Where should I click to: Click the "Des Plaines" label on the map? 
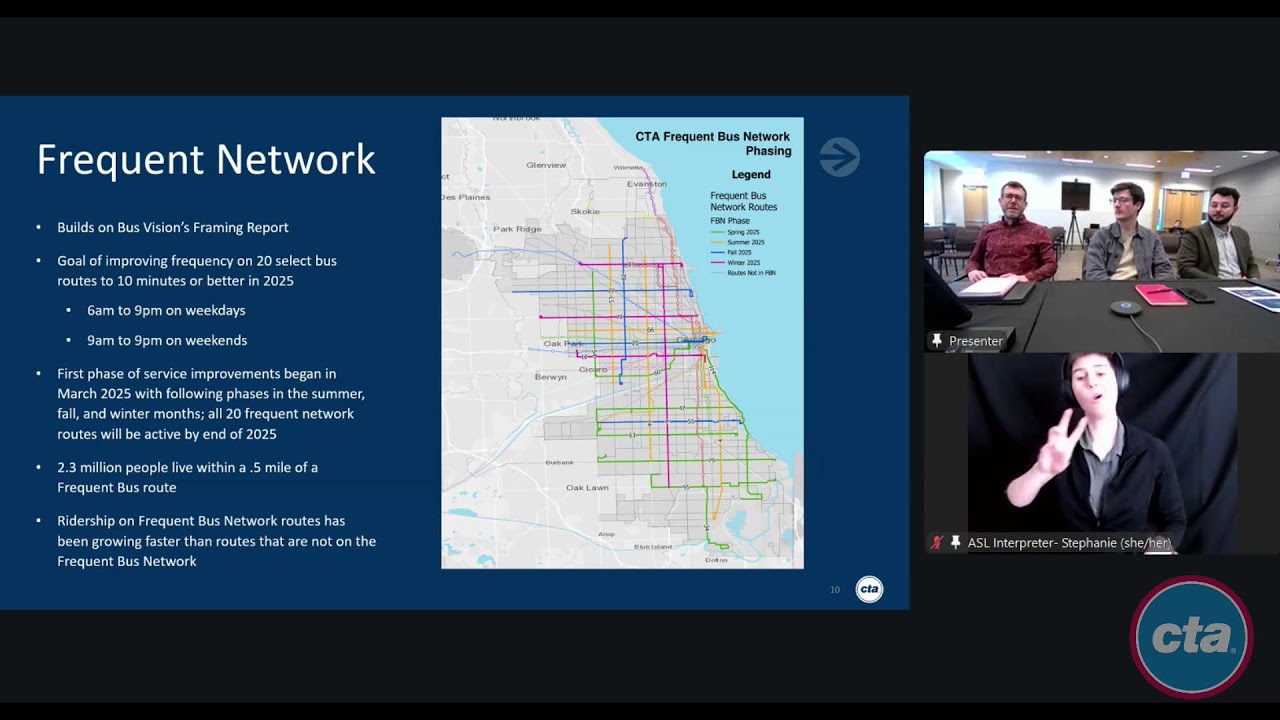coord(466,197)
